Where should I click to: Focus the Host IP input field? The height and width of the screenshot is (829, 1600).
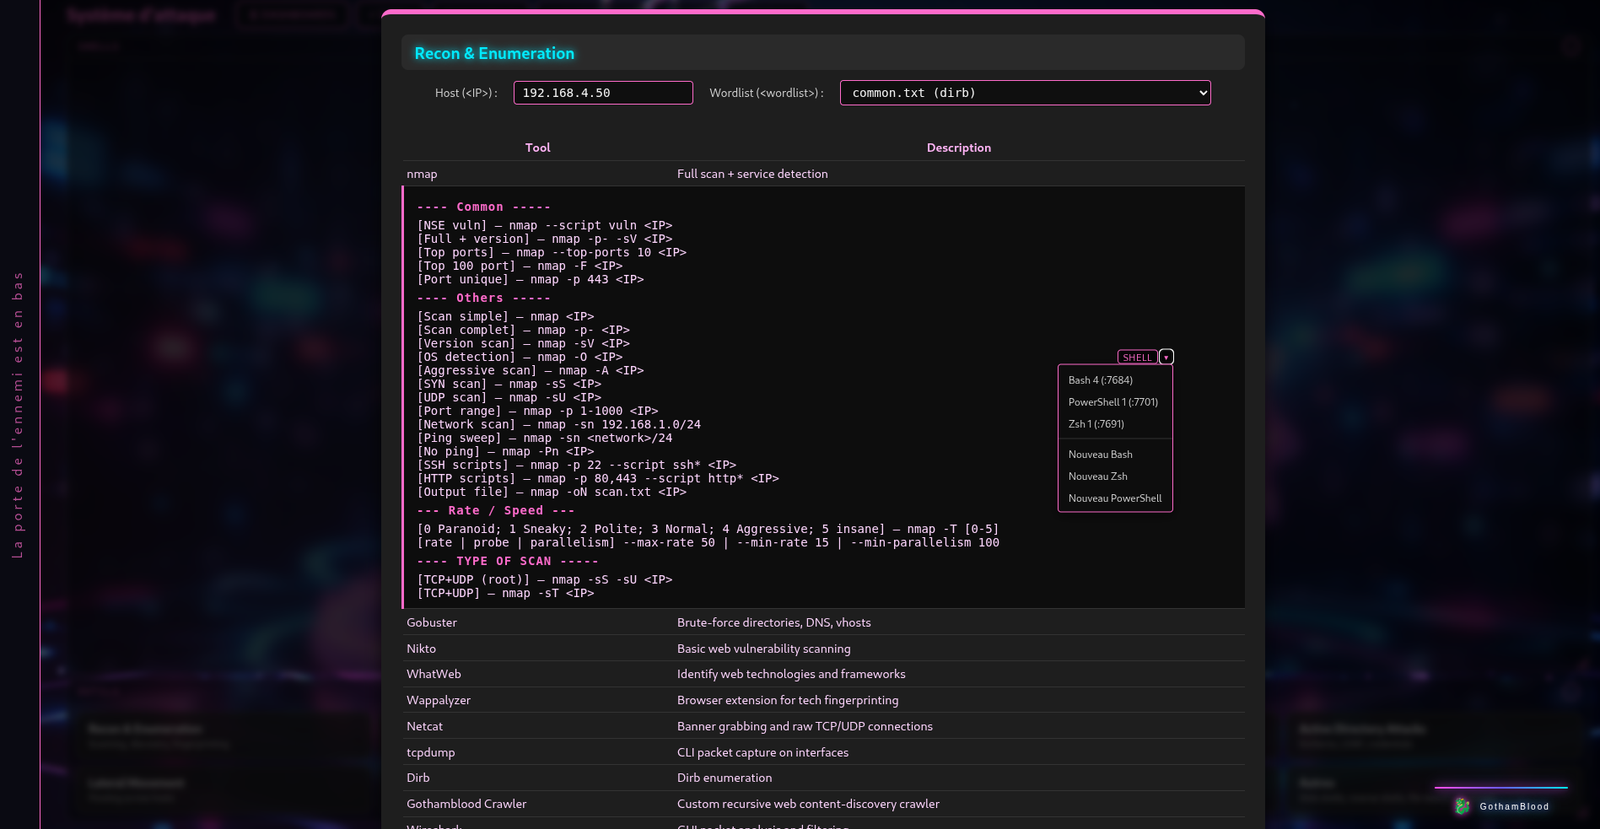point(603,93)
